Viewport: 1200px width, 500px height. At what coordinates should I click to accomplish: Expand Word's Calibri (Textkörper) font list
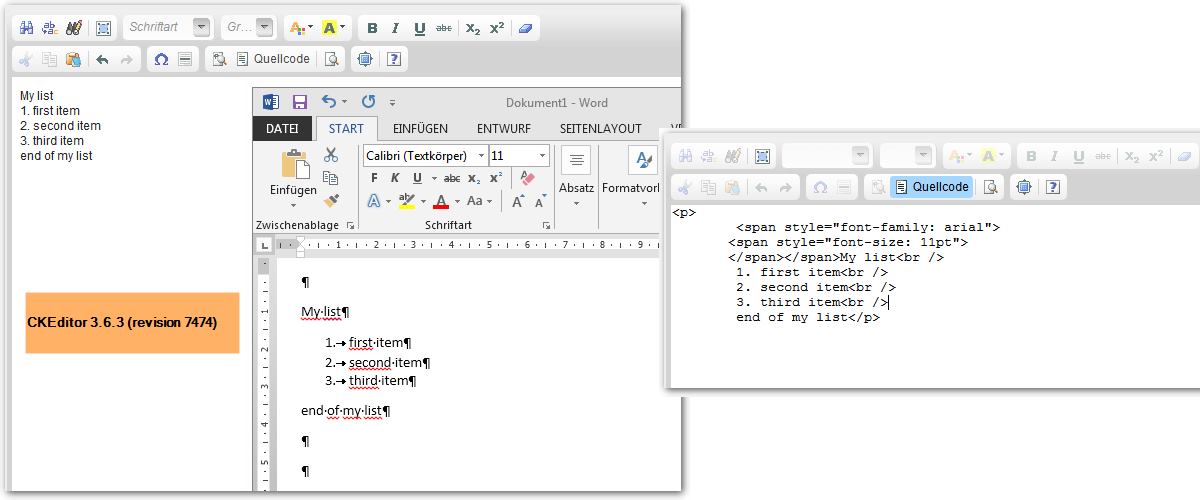482,155
